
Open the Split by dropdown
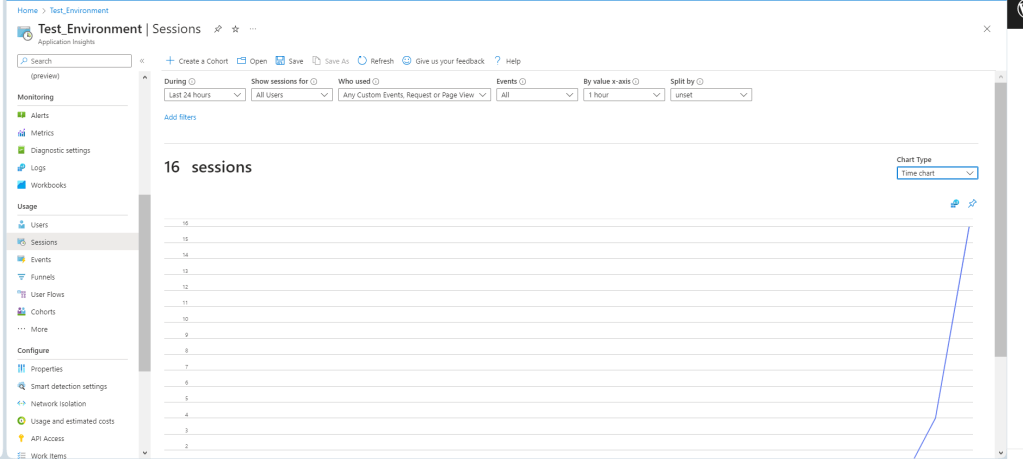click(x=710, y=95)
